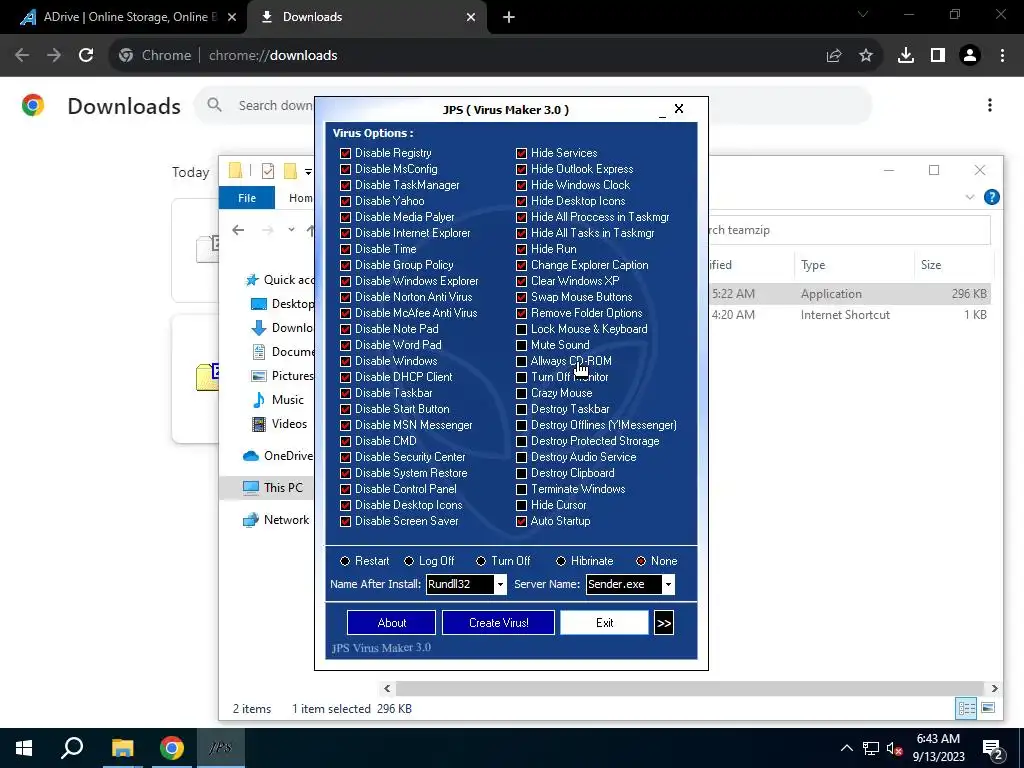Open the File tab in Explorer

click(x=247, y=198)
